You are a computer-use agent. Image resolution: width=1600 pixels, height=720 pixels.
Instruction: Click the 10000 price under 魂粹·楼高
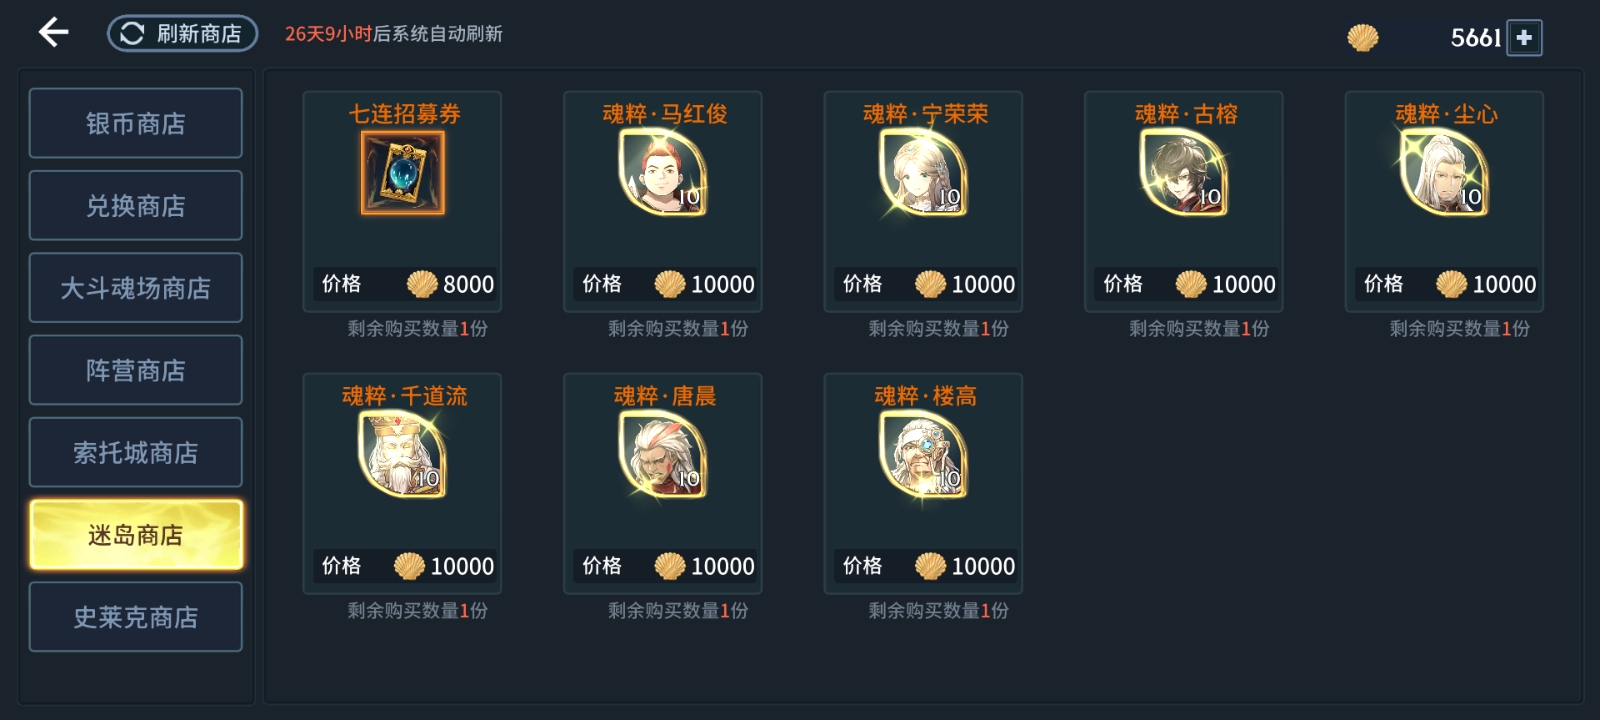point(983,567)
